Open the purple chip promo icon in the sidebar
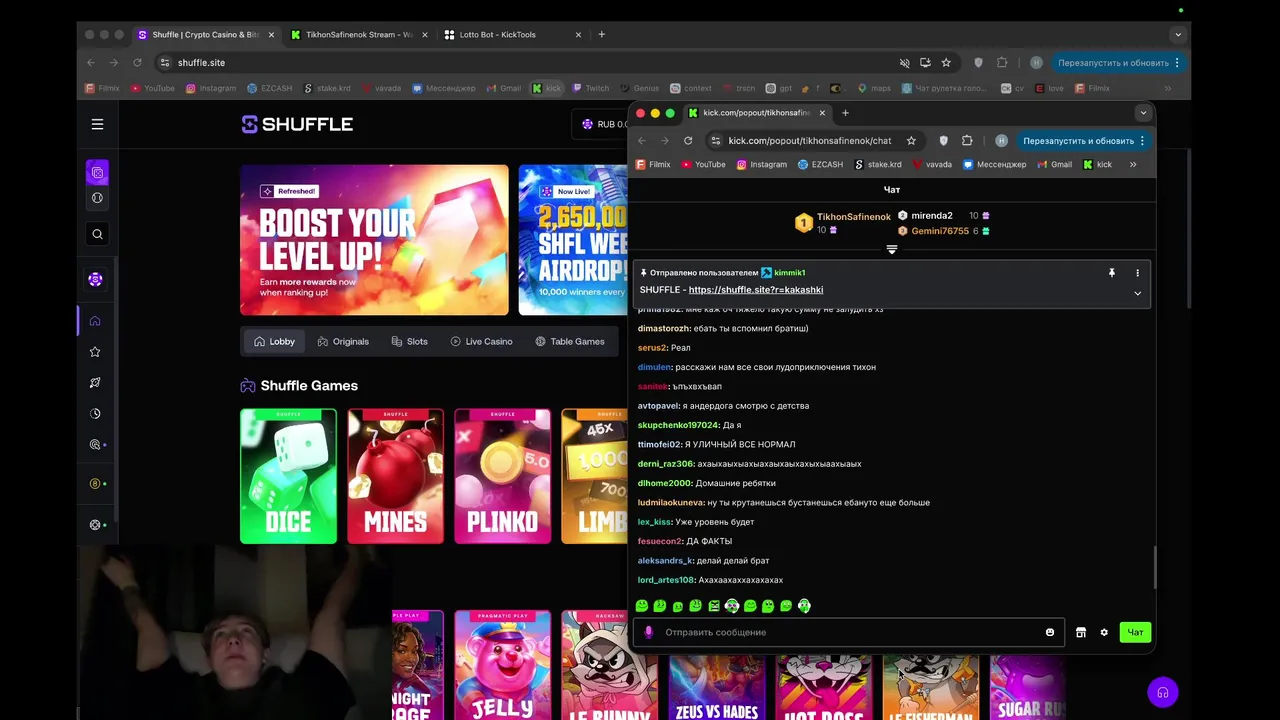 pos(95,280)
